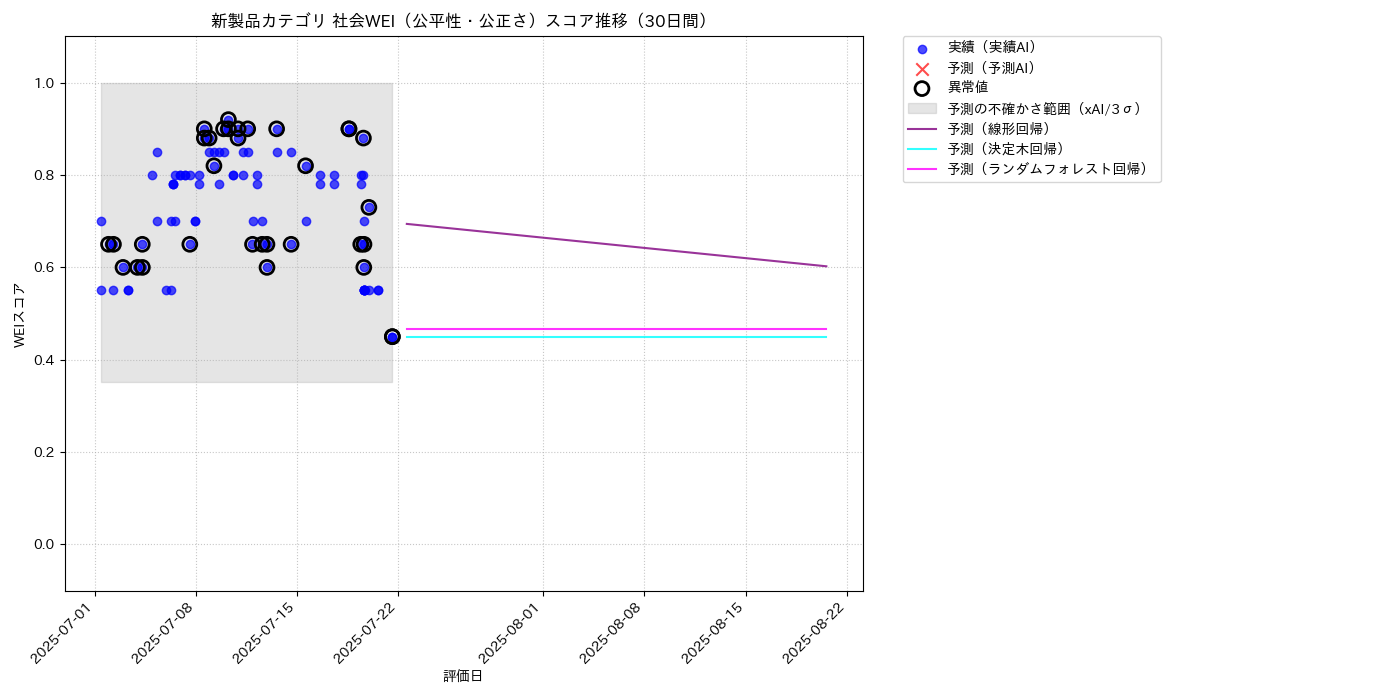Click the x-axis label 評価日
Viewport: 1400px width, 700px height.
pos(463,677)
